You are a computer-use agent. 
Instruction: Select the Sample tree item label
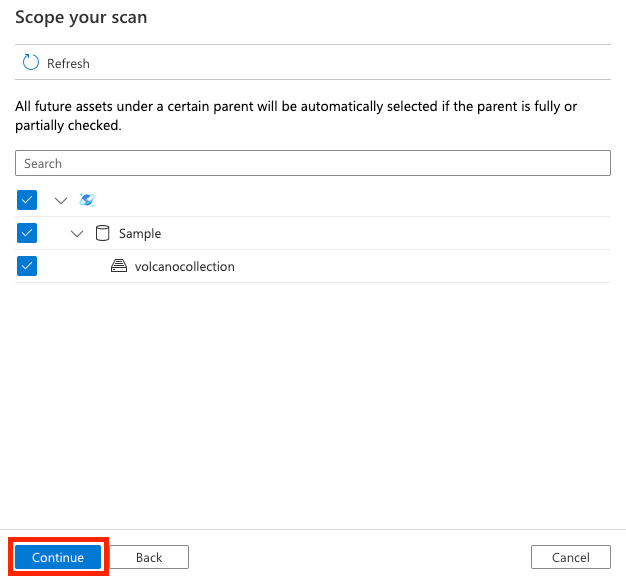140,234
